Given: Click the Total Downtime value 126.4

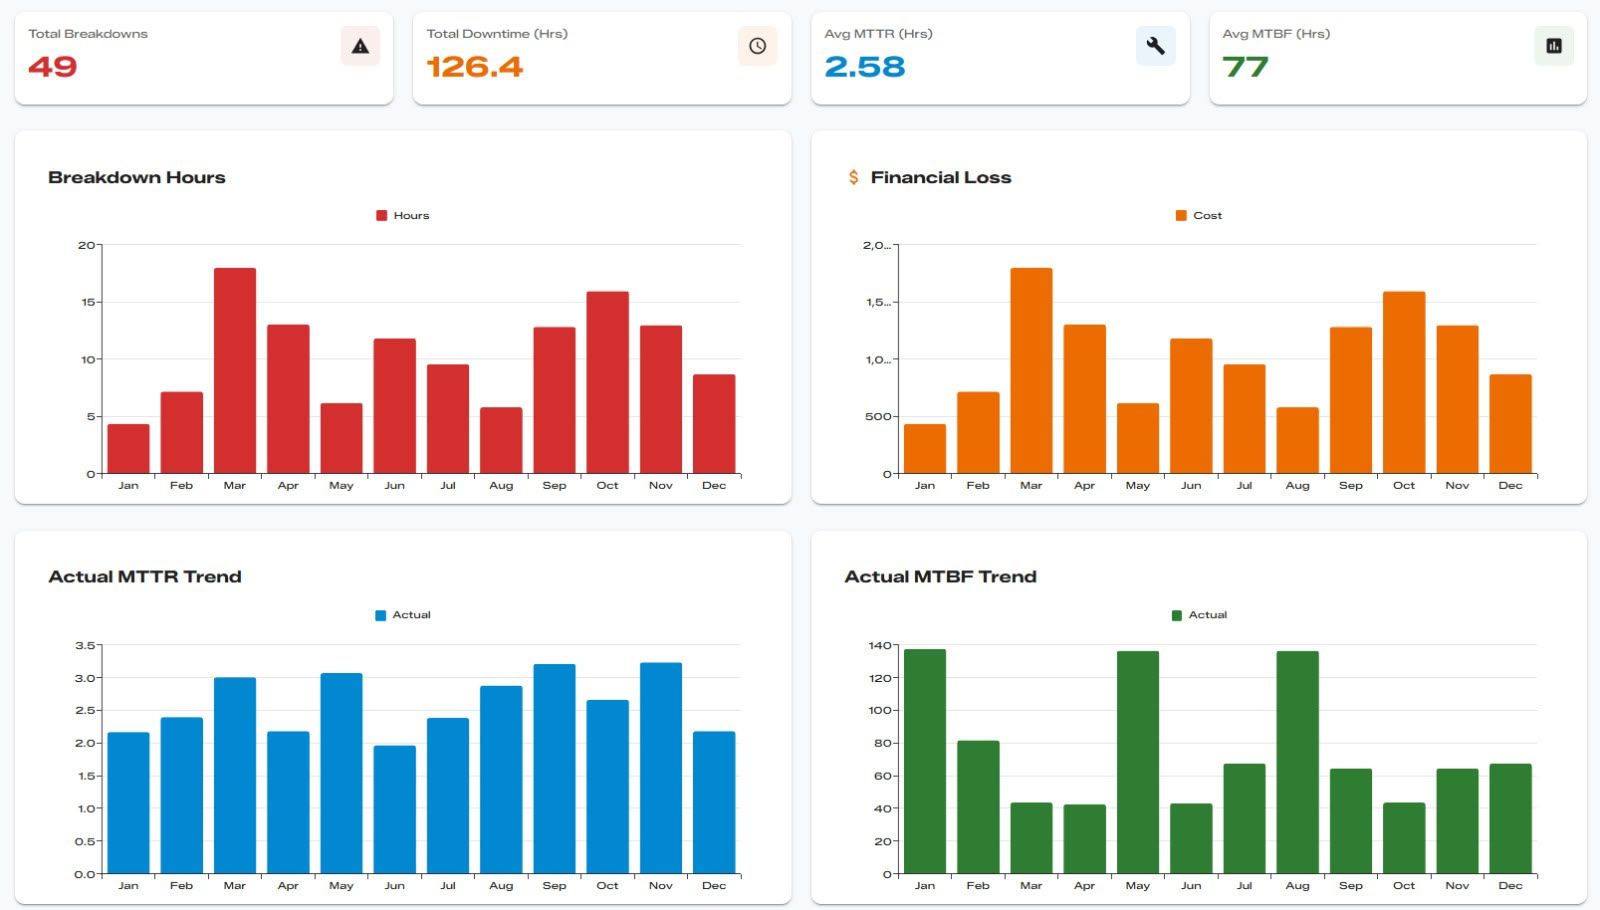Looking at the screenshot, I should click(x=475, y=67).
